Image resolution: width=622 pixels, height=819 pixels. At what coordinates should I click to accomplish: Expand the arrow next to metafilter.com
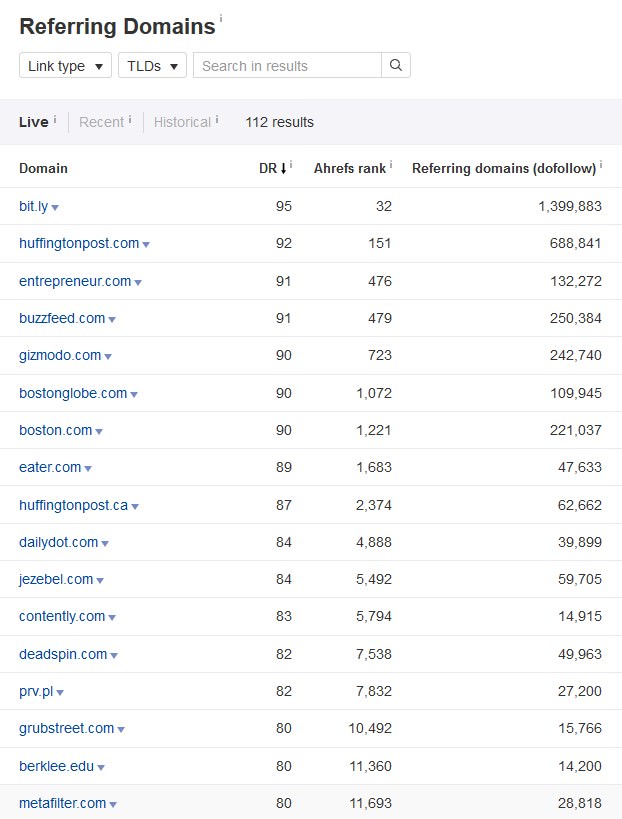(113, 804)
